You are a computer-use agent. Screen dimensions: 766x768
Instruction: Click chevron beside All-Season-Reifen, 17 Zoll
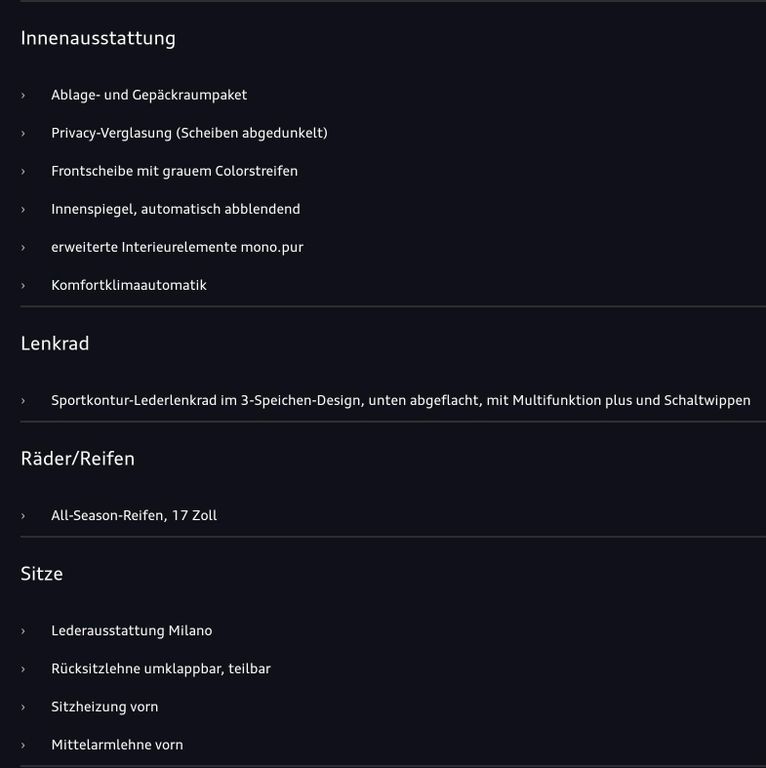[23, 516]
